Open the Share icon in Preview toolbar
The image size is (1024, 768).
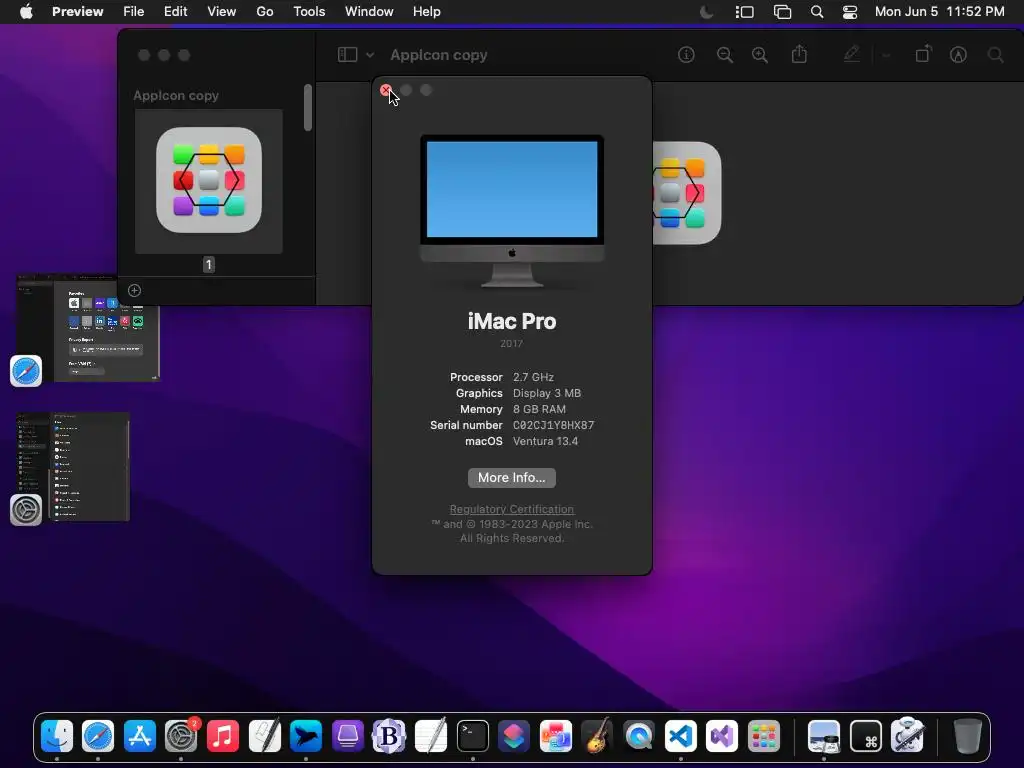point(799,54)
